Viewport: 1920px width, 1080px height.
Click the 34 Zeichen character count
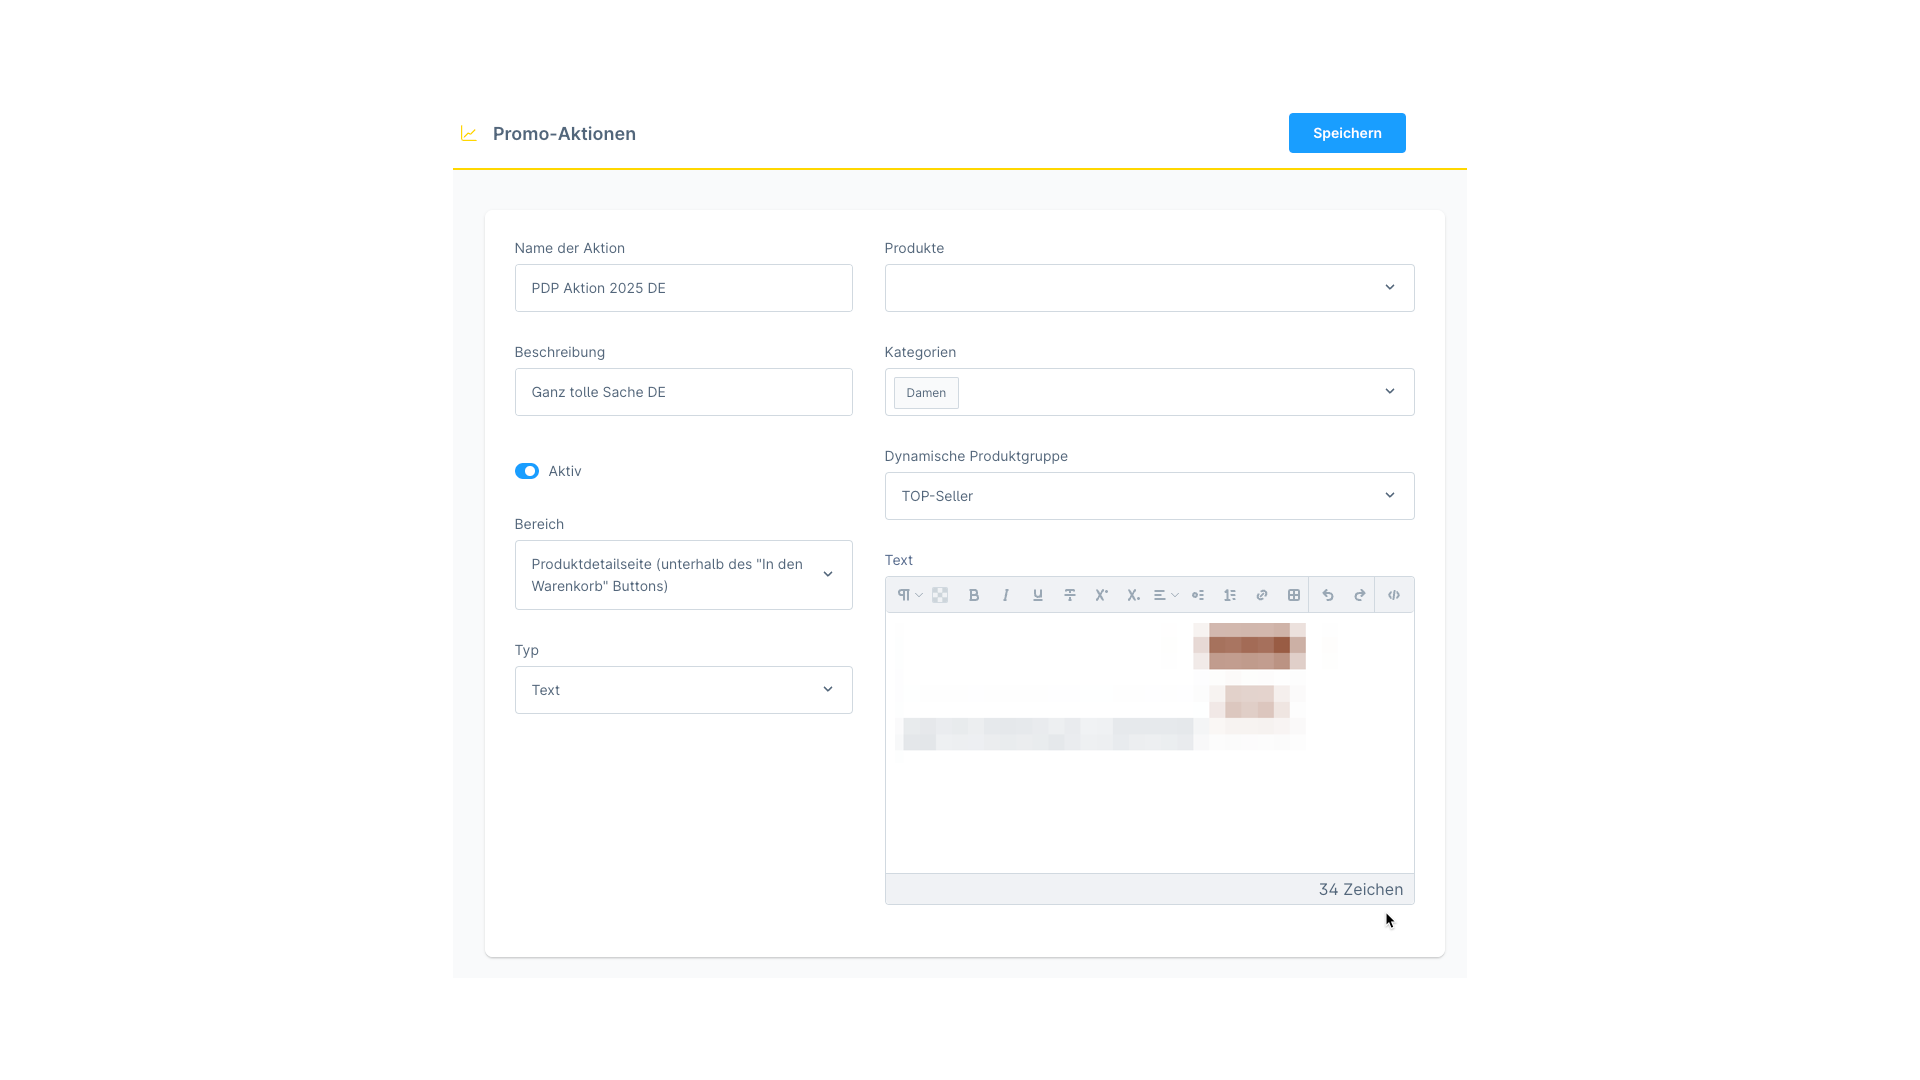tap(1360, 889)
